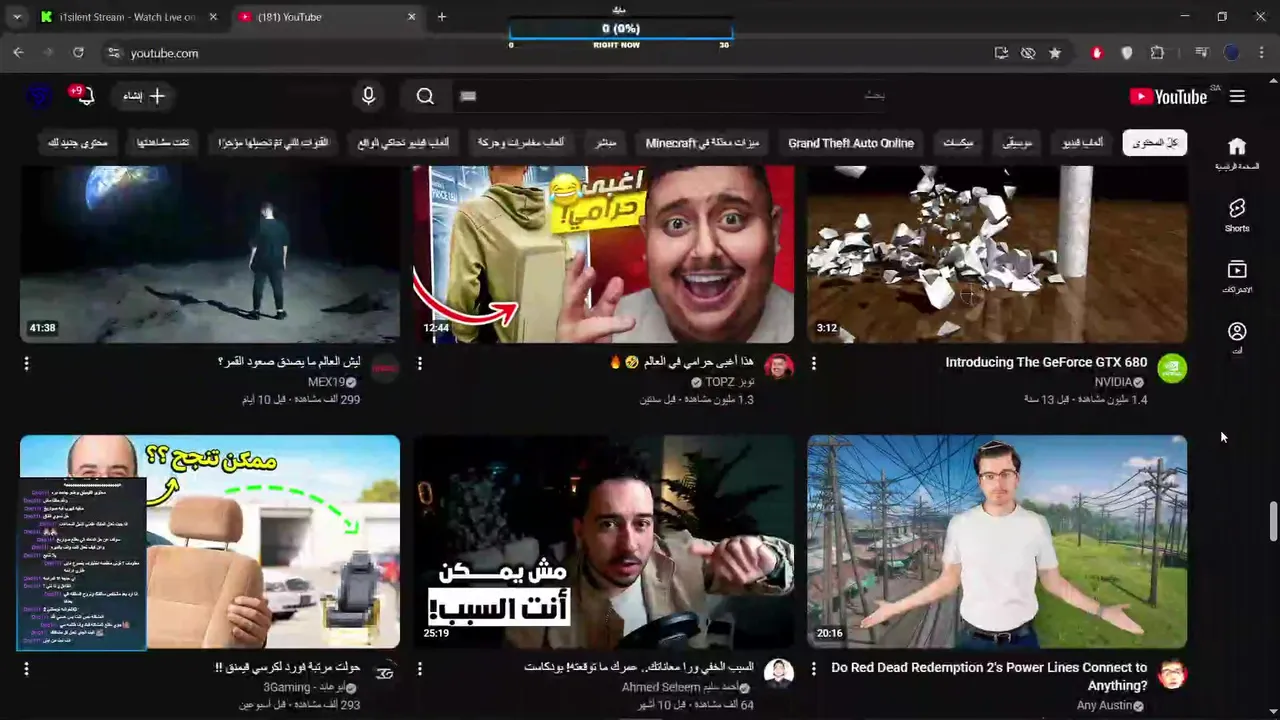Image resolution: width=1280 pixels, height=720 pixels.
Task: Open the 12:44 TOPZ video thumbnail
Action: 604,254
